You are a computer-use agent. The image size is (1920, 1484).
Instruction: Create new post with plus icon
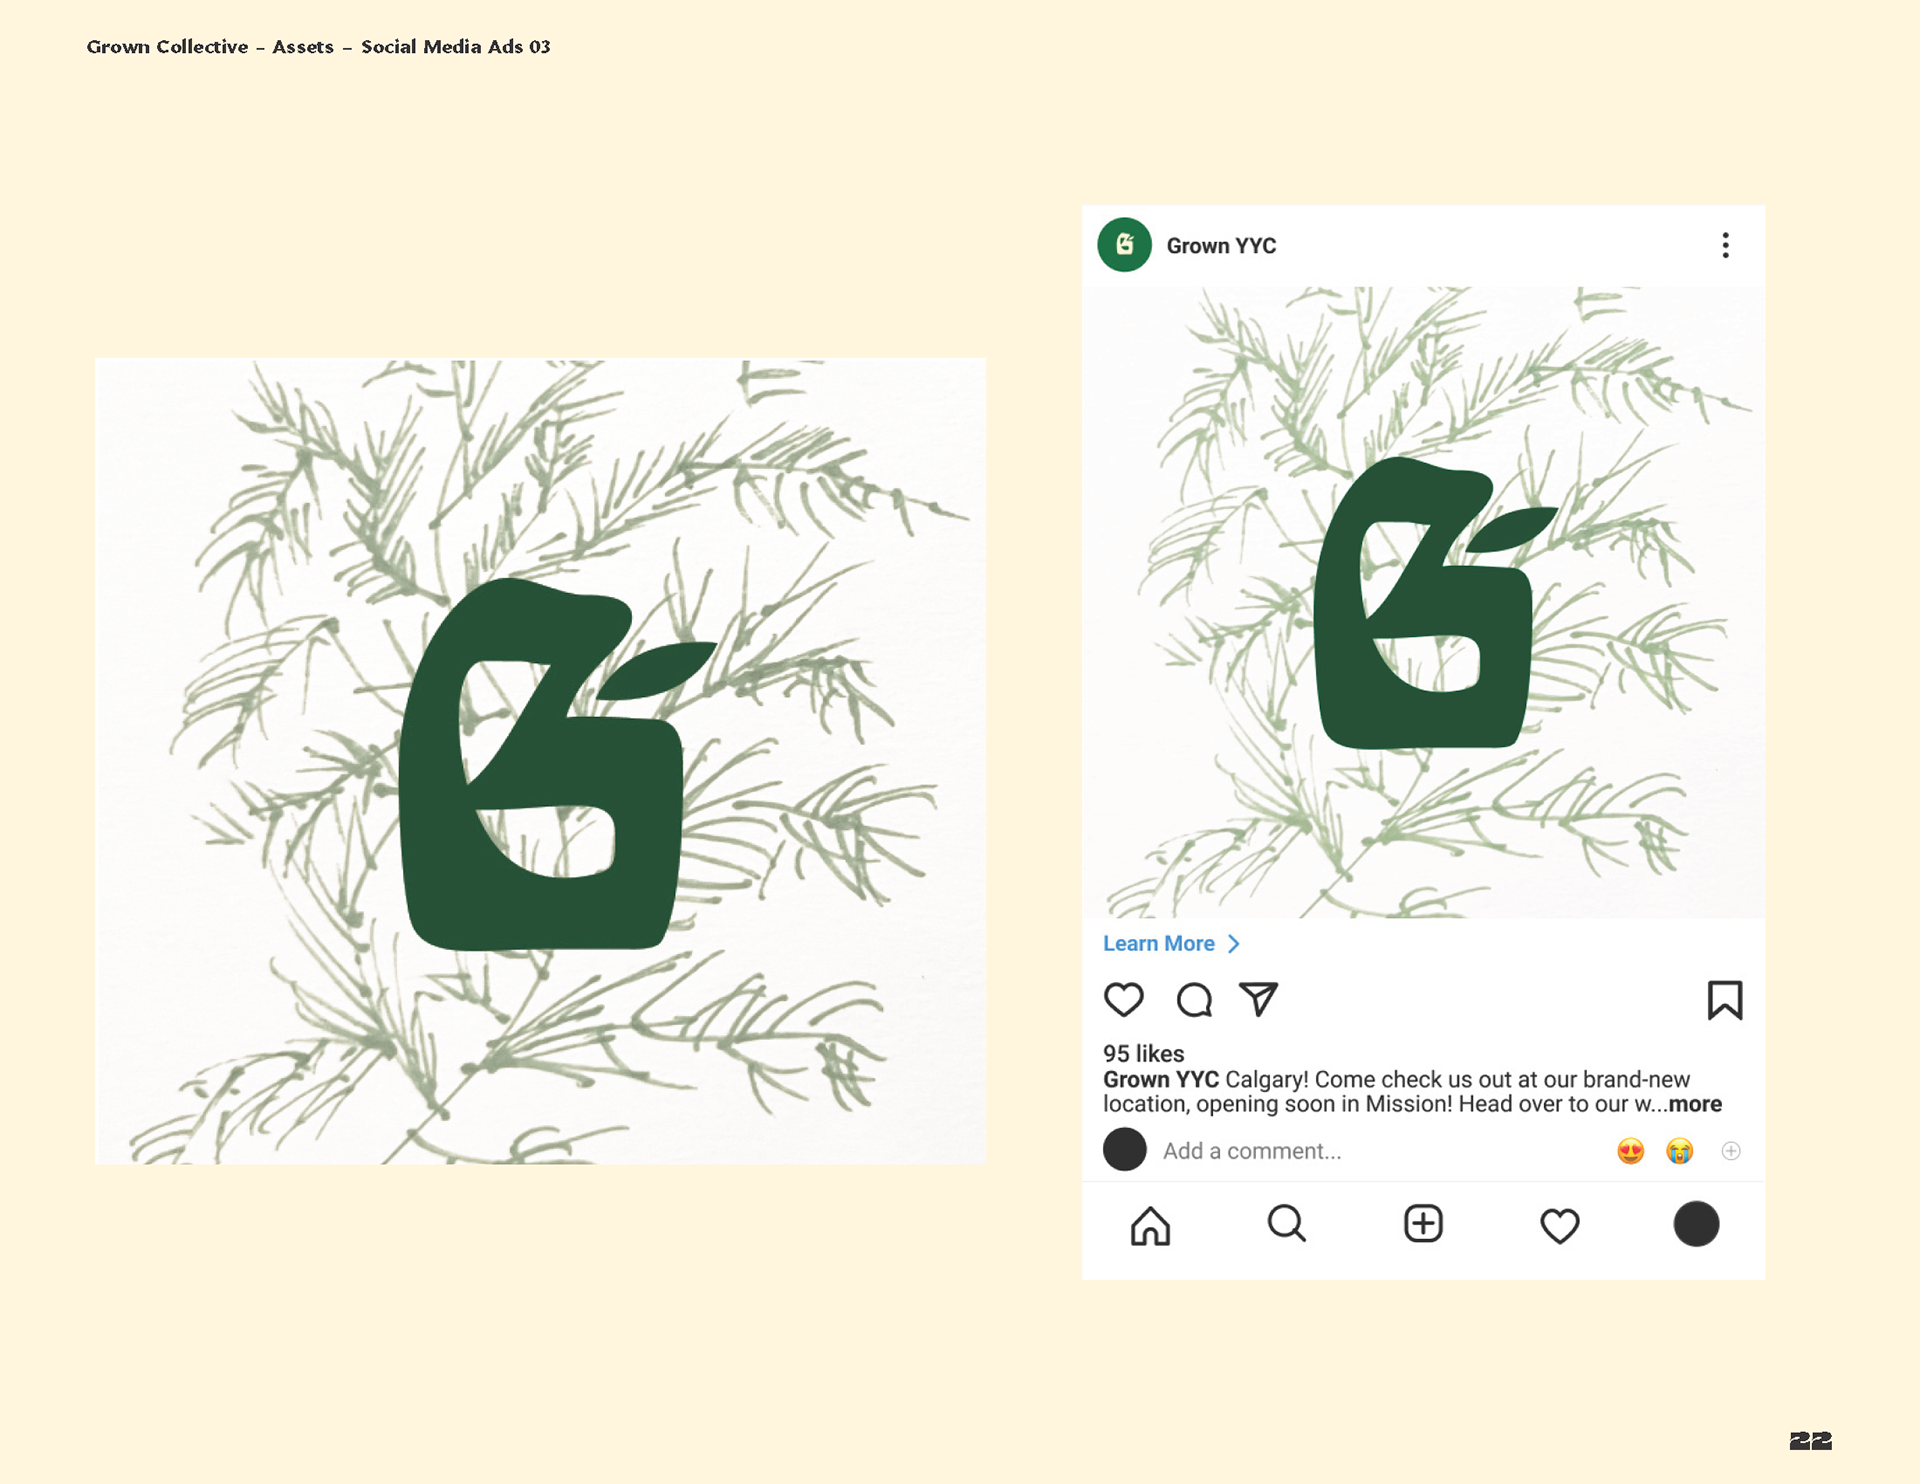pos(1423,1223)
